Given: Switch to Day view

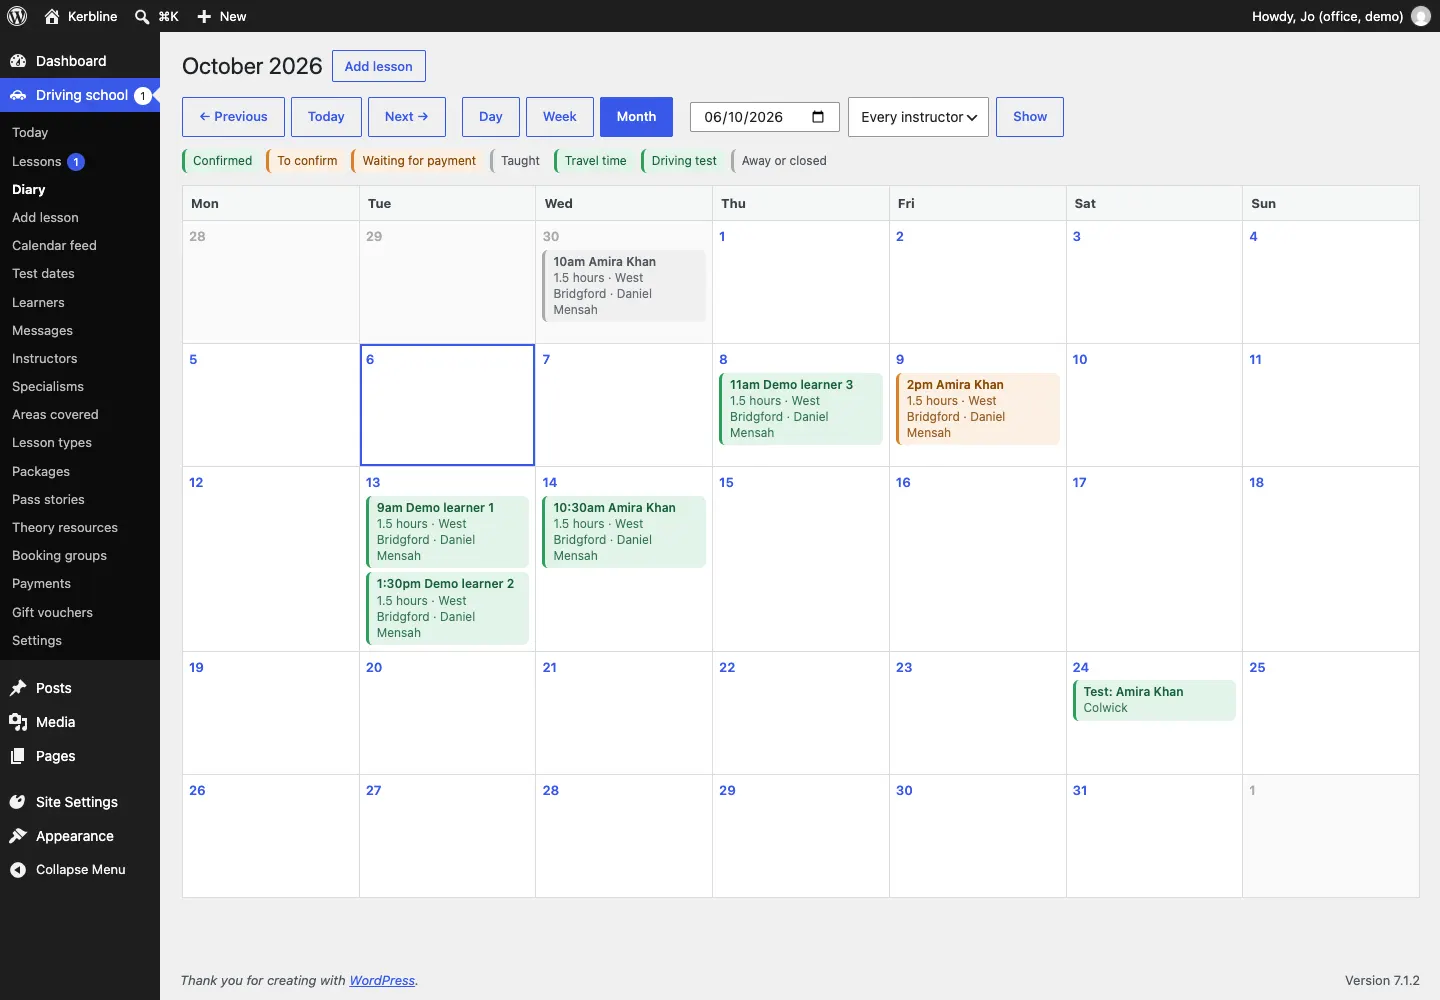Looking at the screenshot, I should (x=491, y=117).
